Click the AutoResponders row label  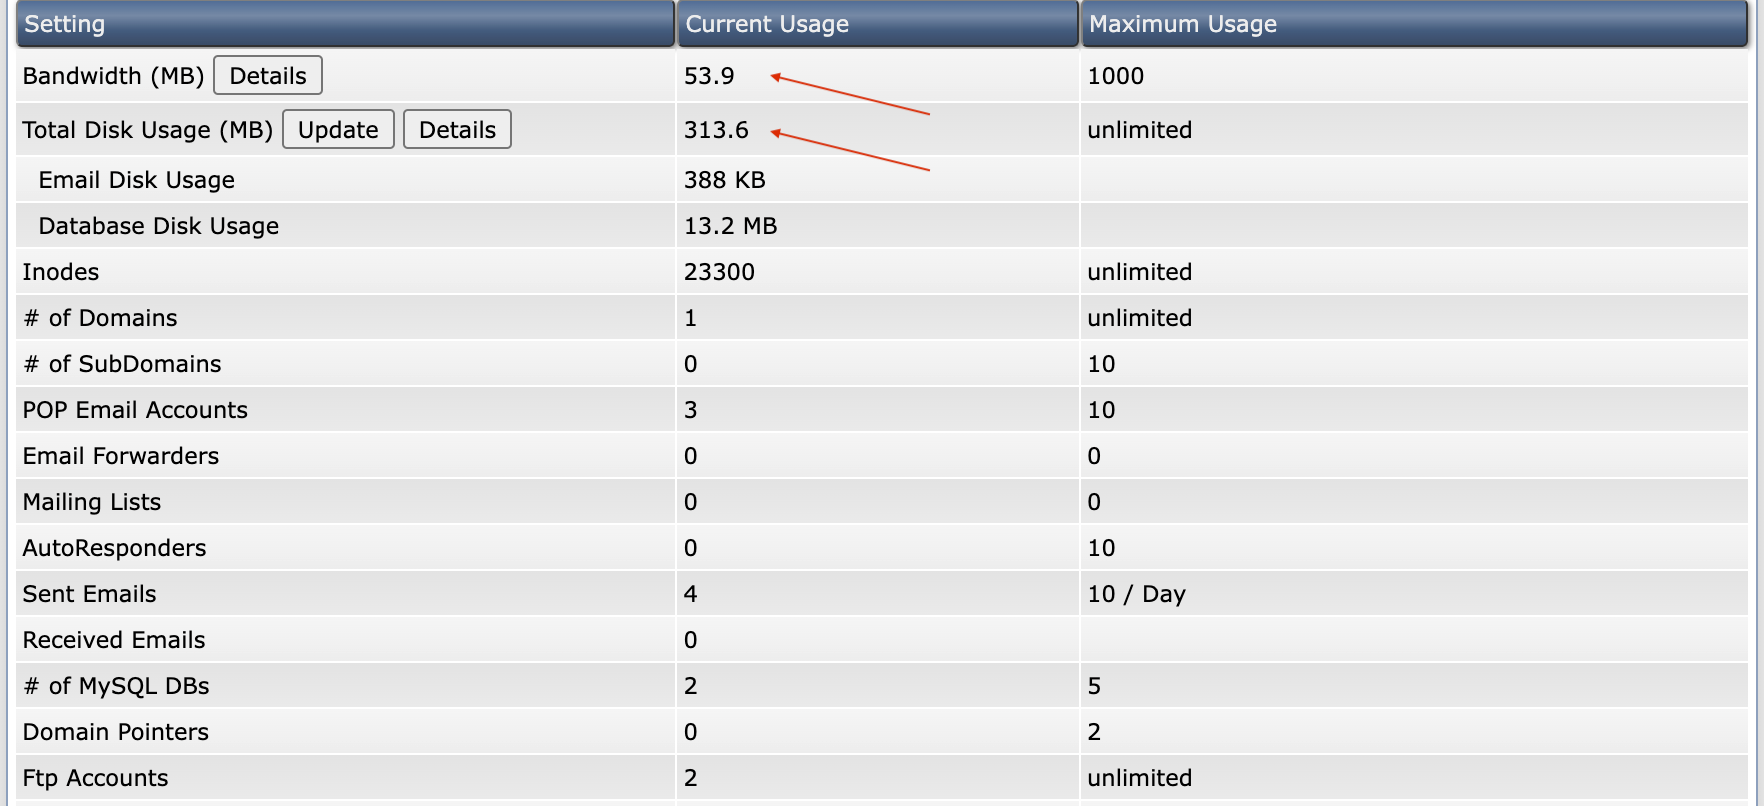(114, 548)
